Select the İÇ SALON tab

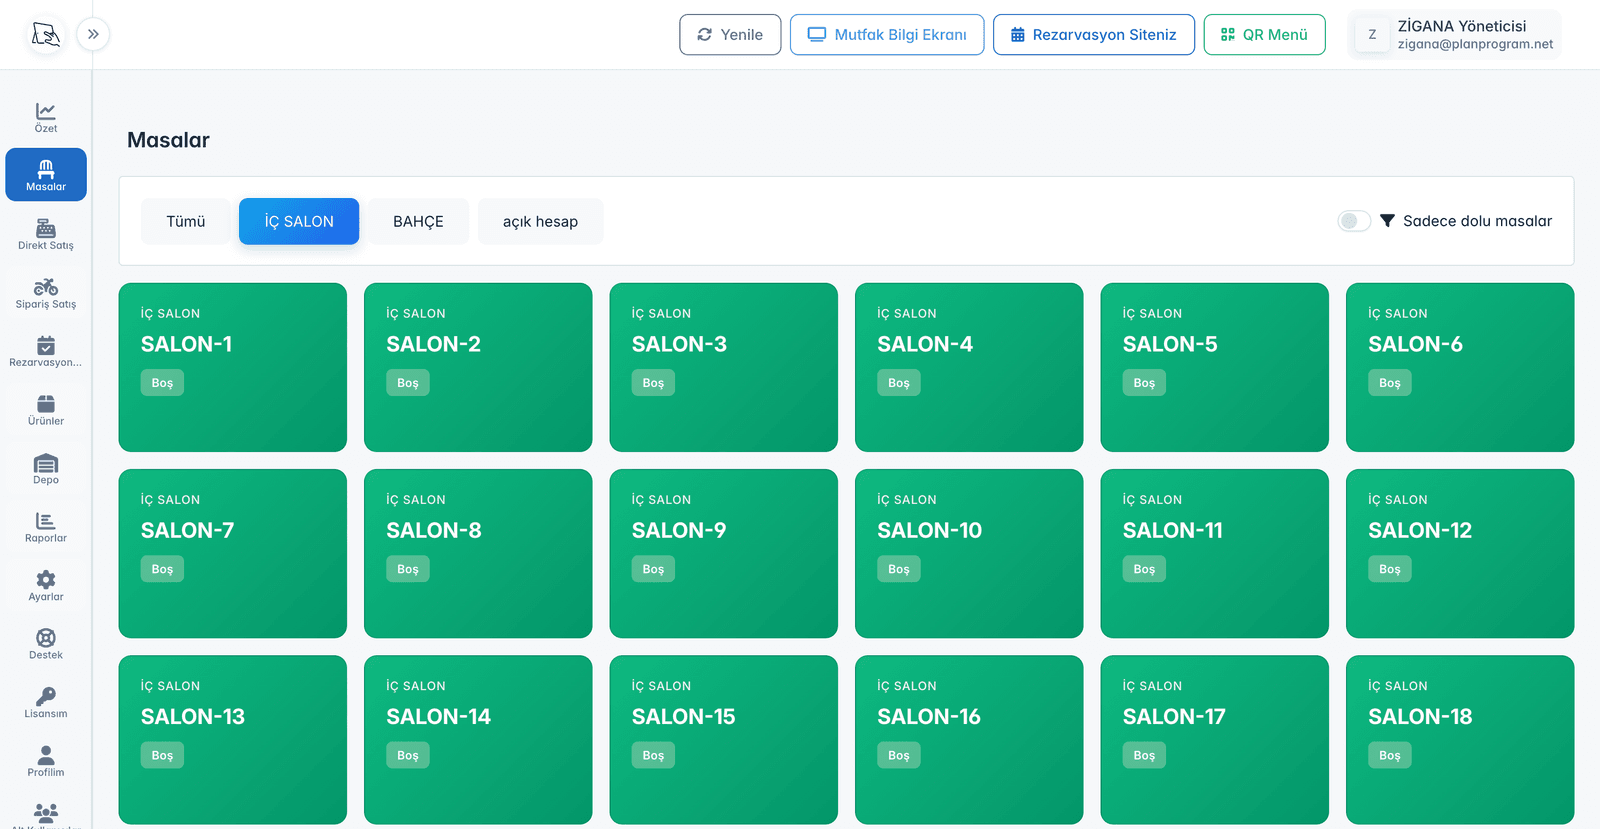pyautogui.click(x=299, y=222)
